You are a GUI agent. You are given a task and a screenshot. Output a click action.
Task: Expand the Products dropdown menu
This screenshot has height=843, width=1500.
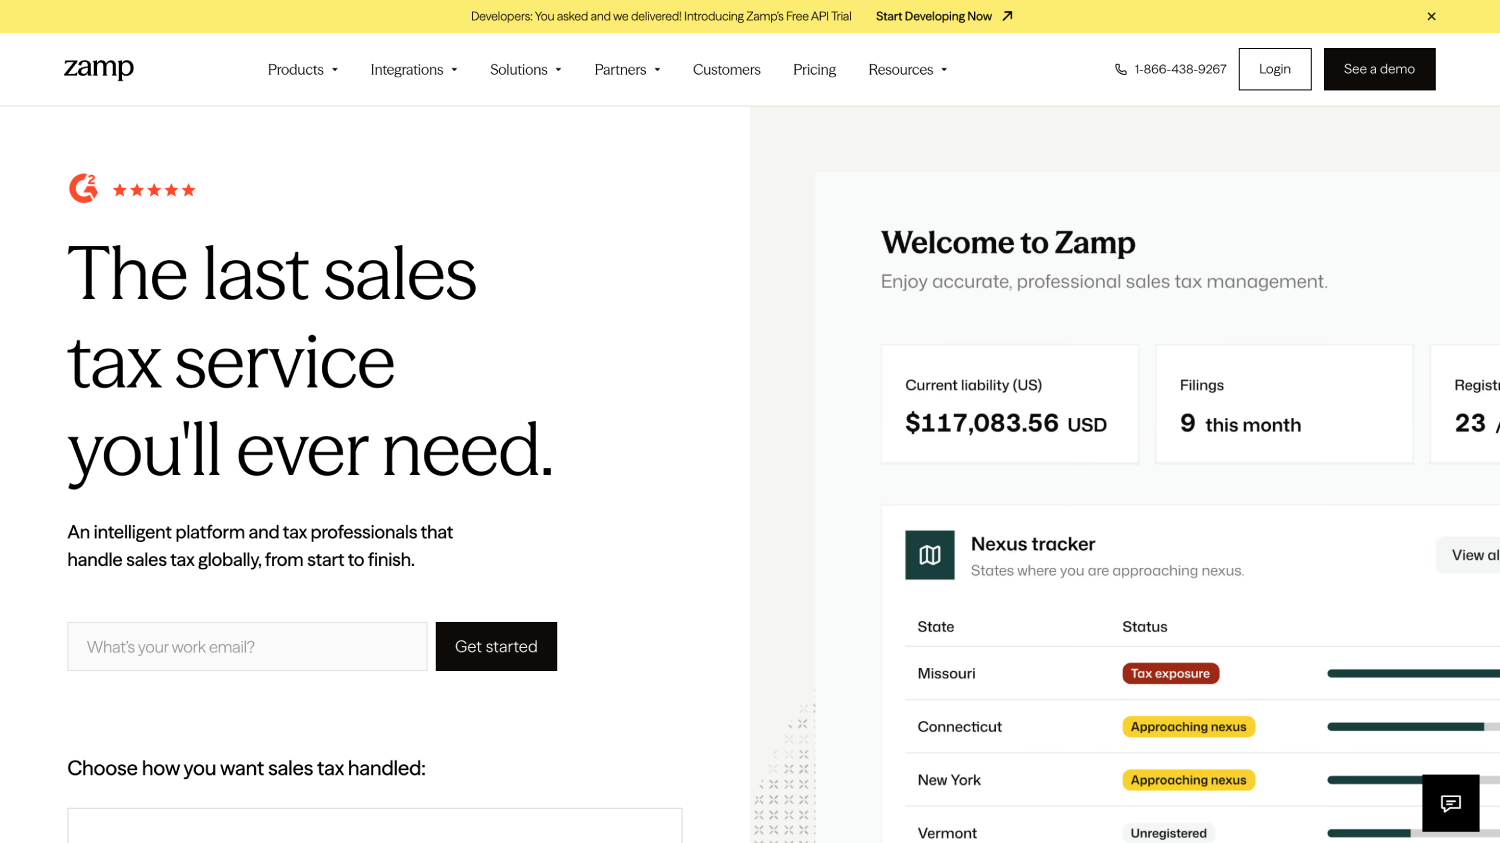pos(303,70)
